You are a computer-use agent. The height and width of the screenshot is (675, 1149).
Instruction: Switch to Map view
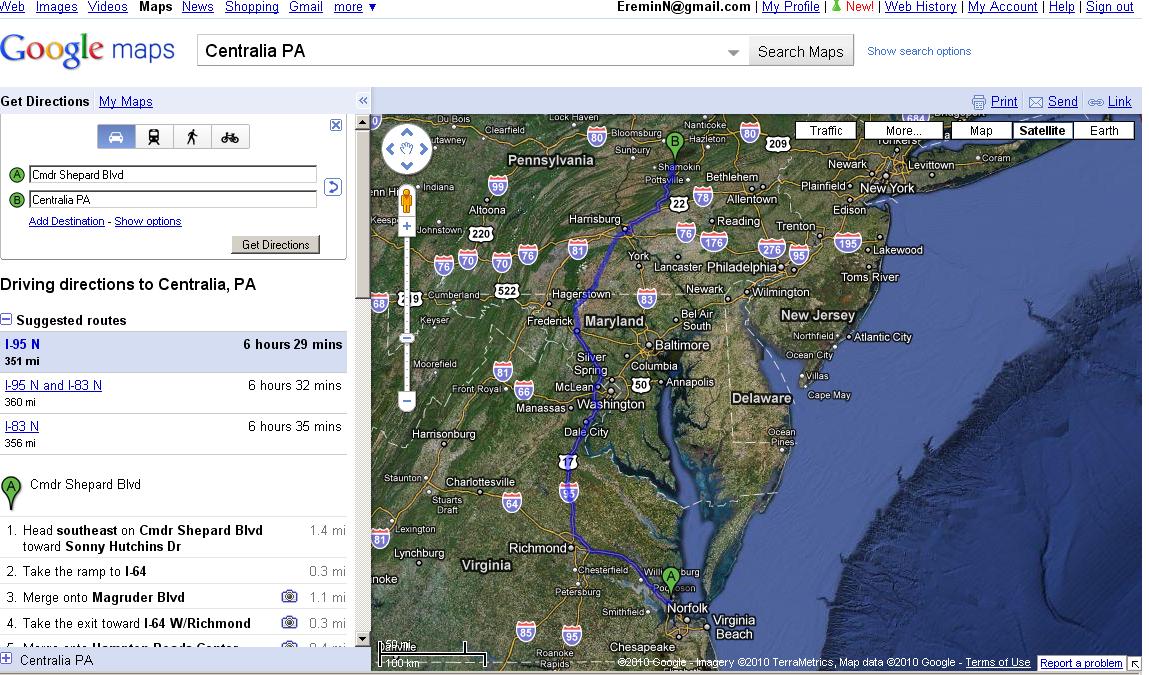tap(980, 130)
